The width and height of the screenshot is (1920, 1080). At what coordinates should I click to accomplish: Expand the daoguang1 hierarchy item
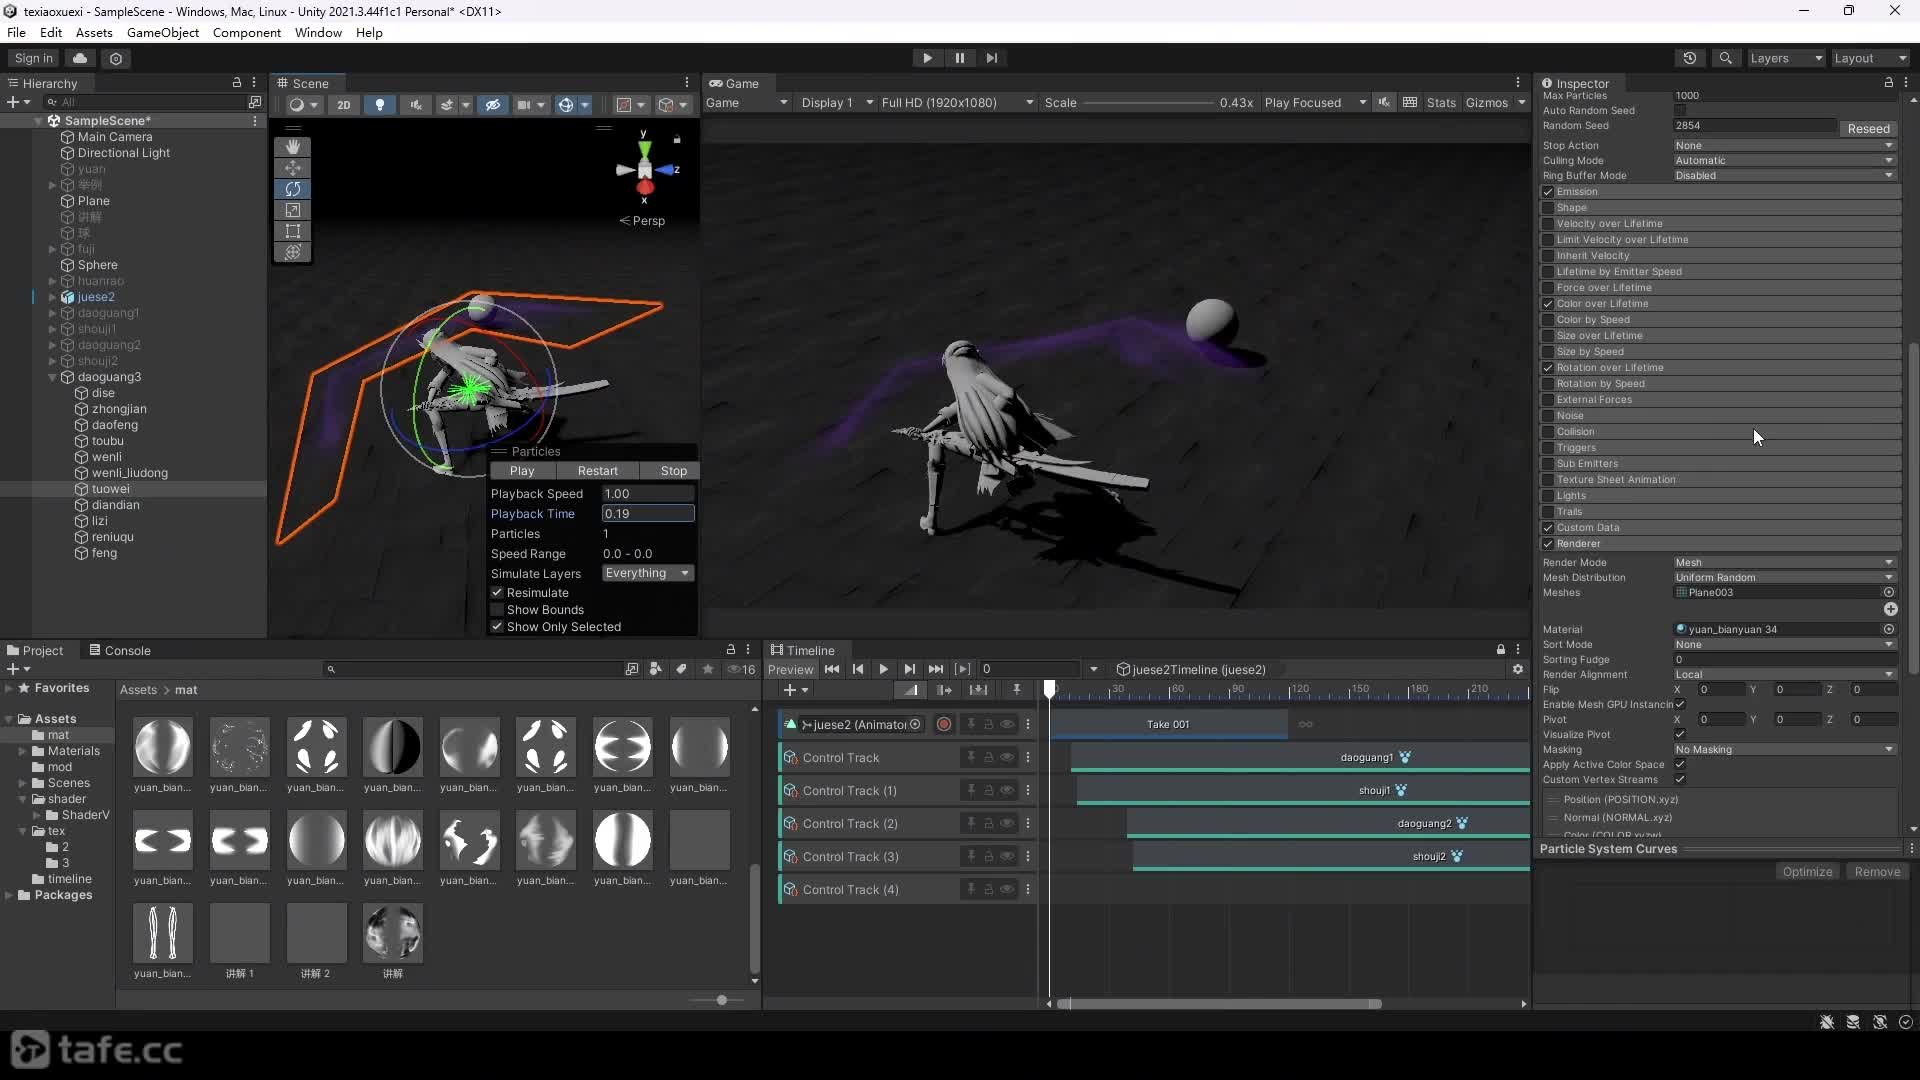pyautogui.click(x=52, y=313)
